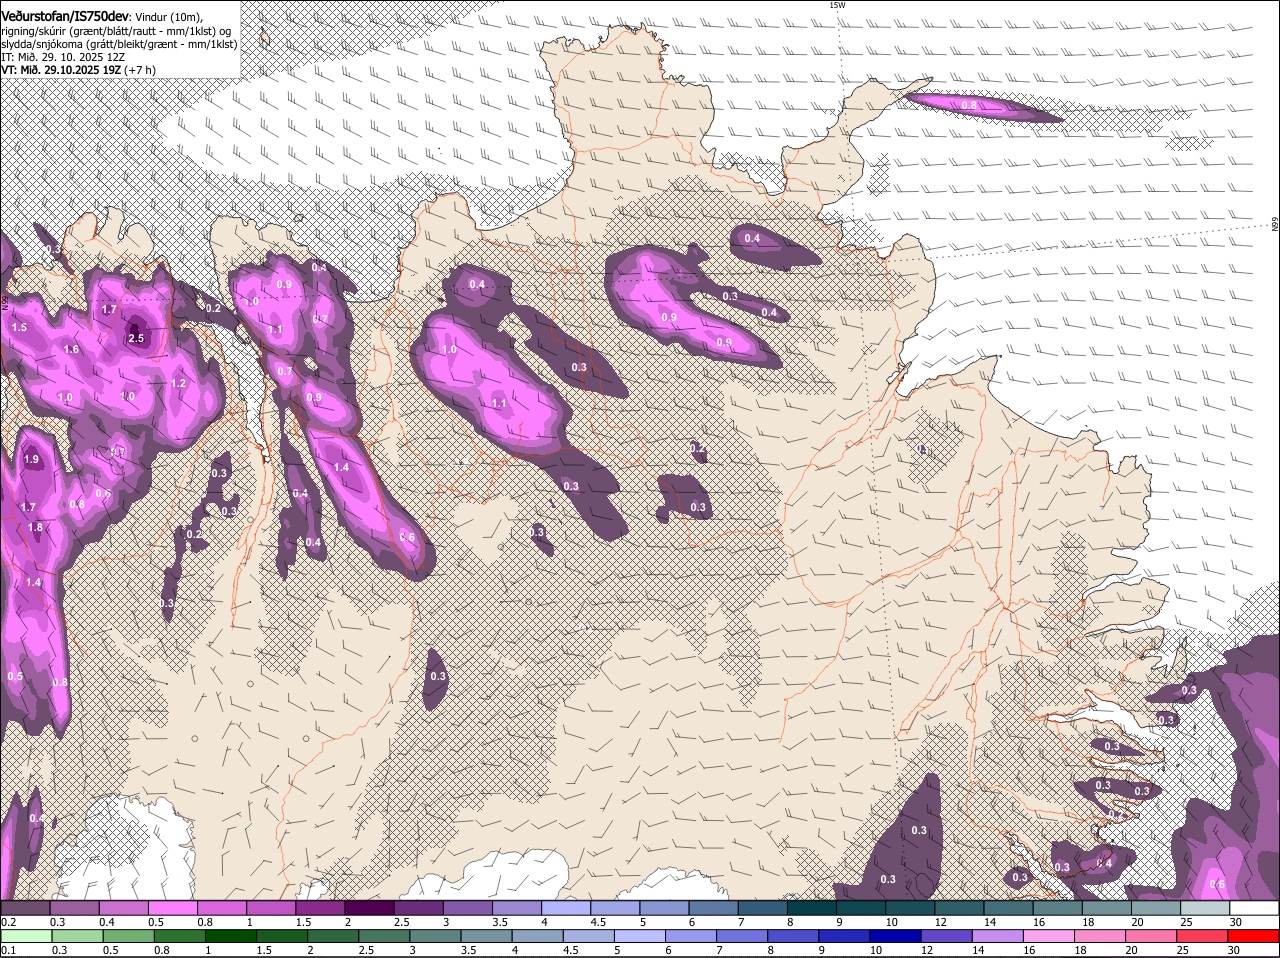Click the dark teal 8–9 swatch in the upper legend
The height and width of the screenshot is (958, 1280).
click(813, 908)
